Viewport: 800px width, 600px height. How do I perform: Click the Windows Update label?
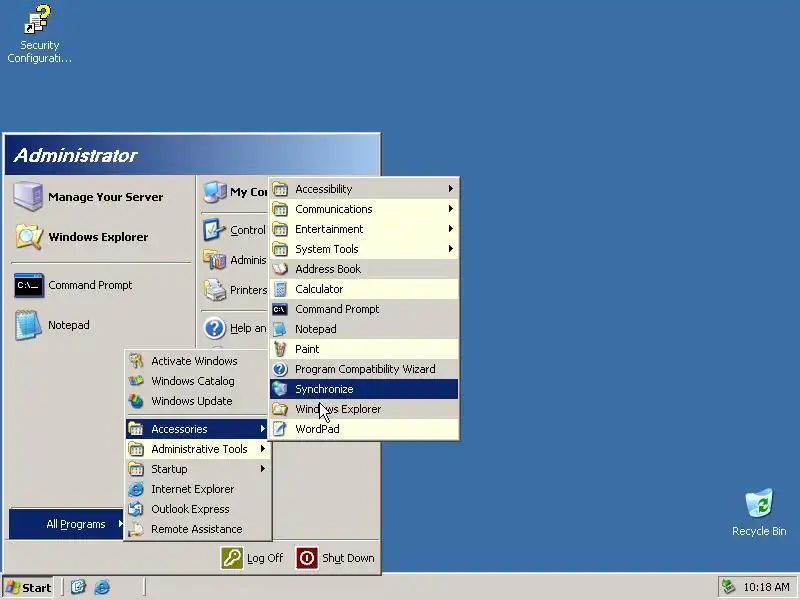(x=192, y=401)
